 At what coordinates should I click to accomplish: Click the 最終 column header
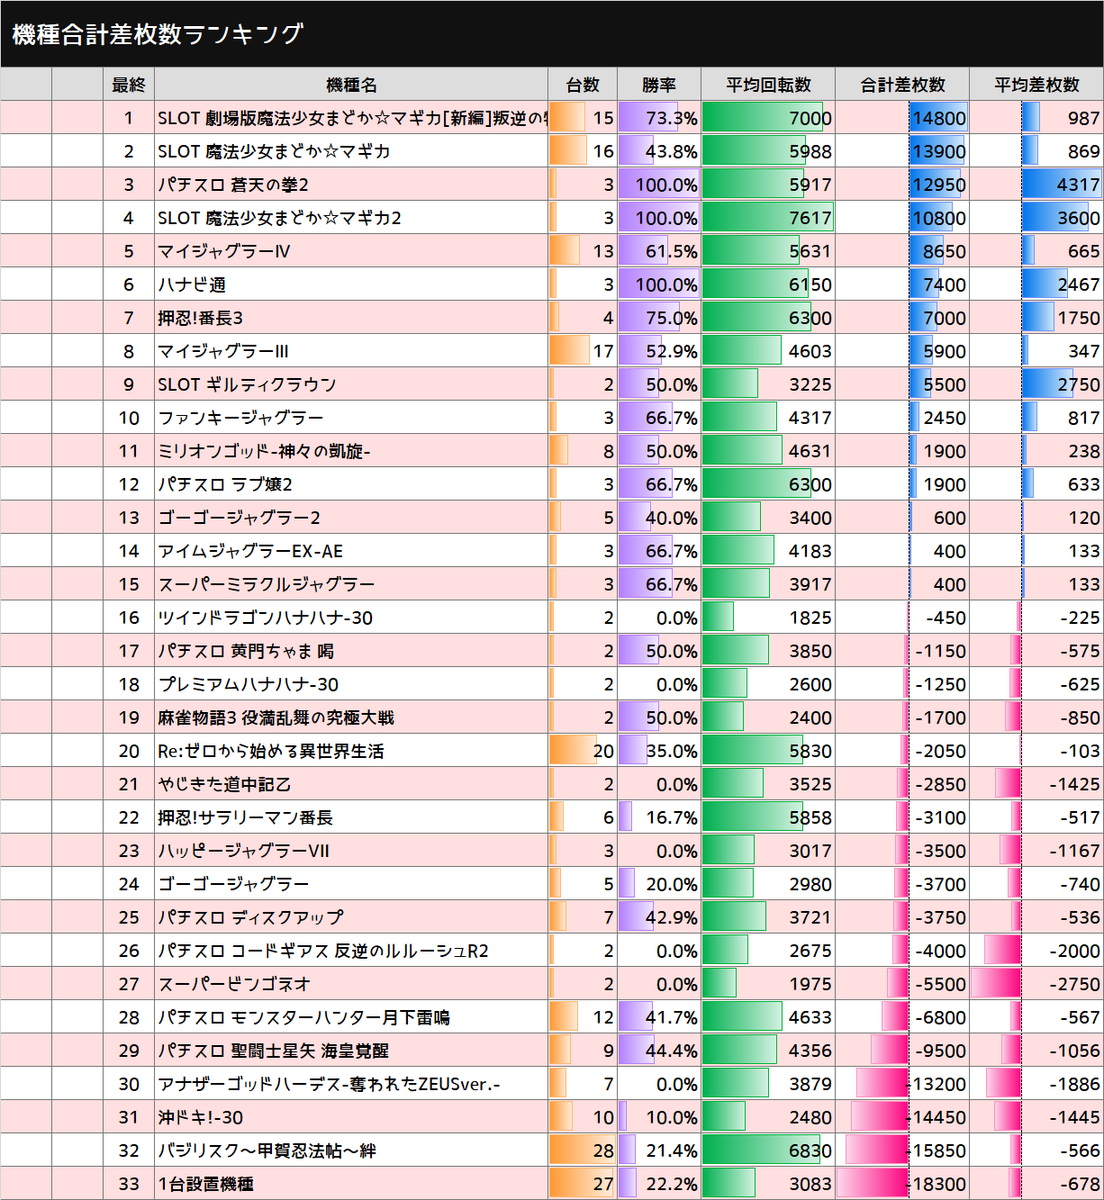pyautogui.click(x=128, y=85)
